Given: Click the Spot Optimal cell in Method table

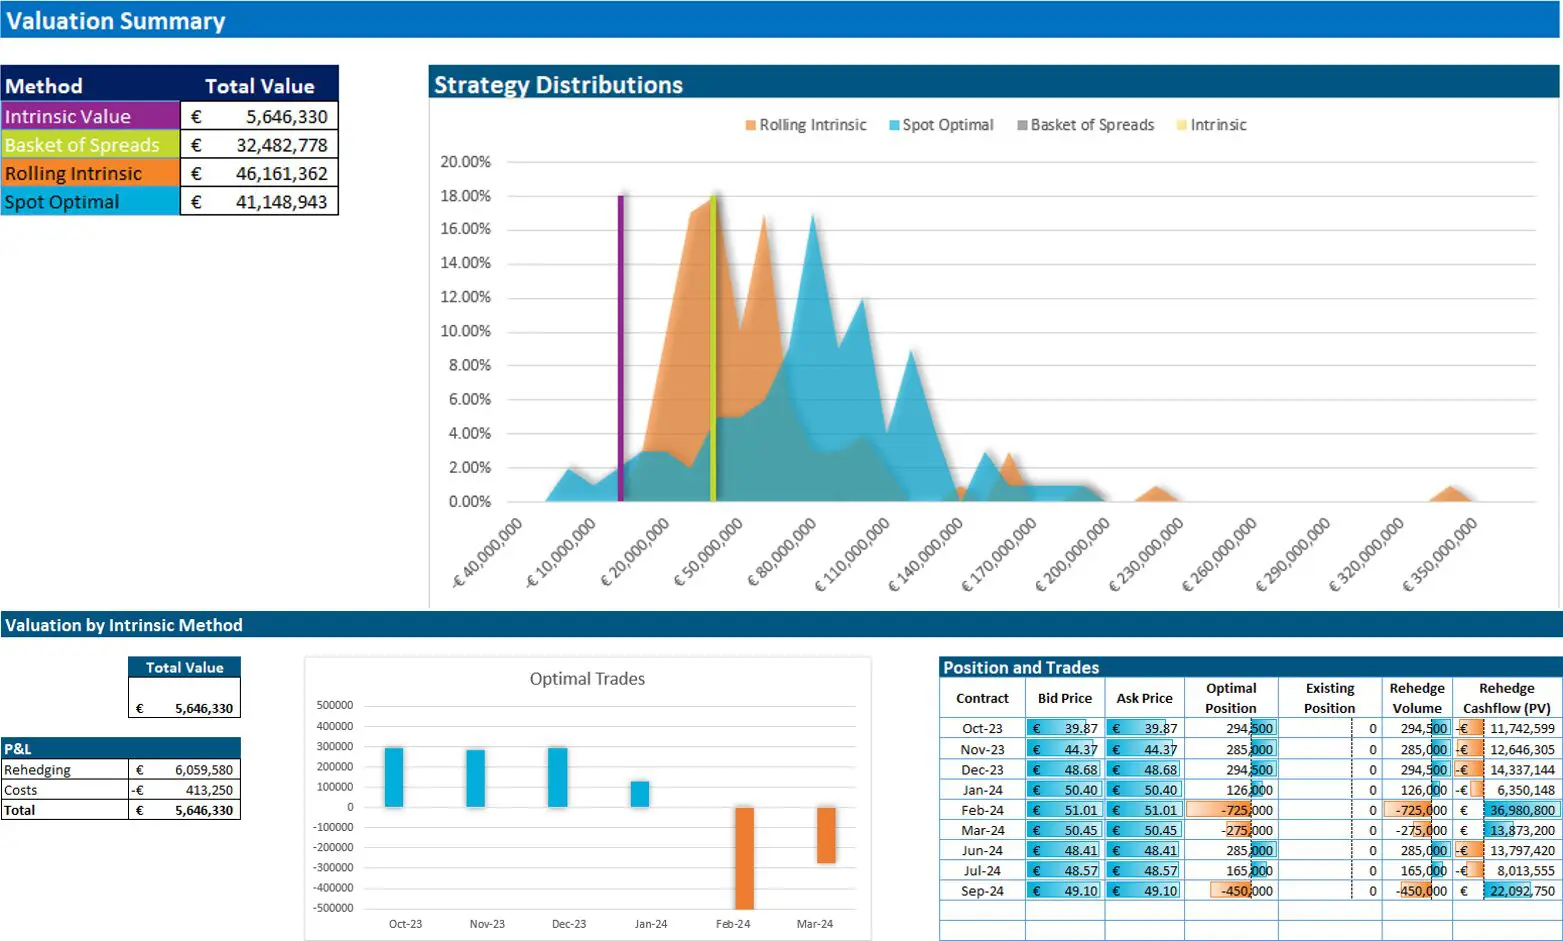Looking at the screenshot, I should pos(91,202).
